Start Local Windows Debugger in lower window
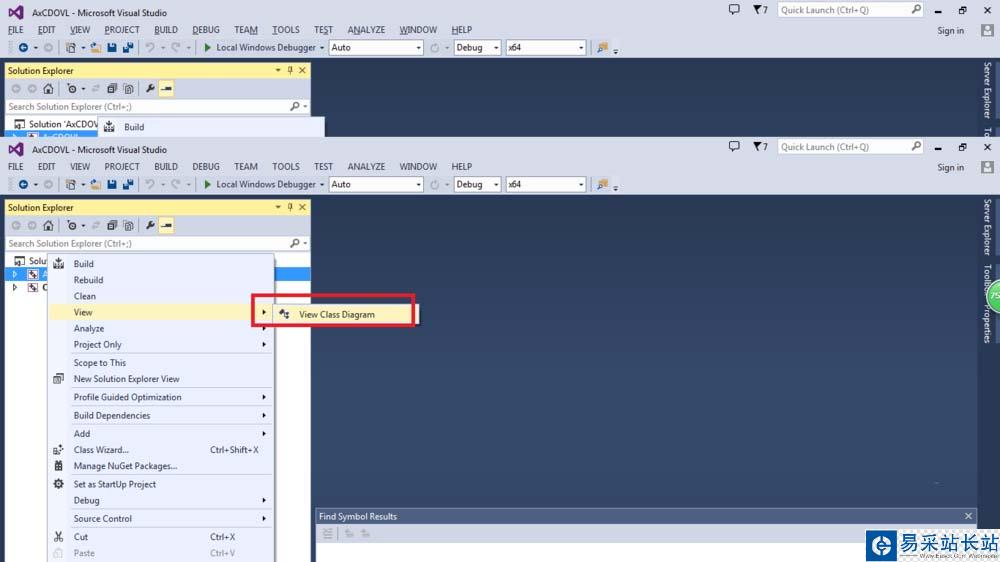 point(259,184)
